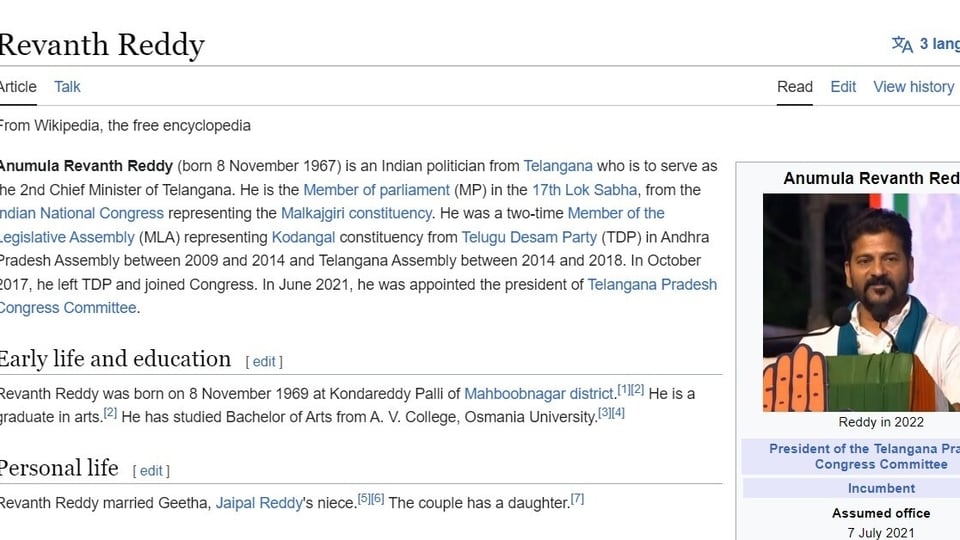Switch to the Talk tab
Image resolution: width=960 pixels, height=540 pixels.
67,87
